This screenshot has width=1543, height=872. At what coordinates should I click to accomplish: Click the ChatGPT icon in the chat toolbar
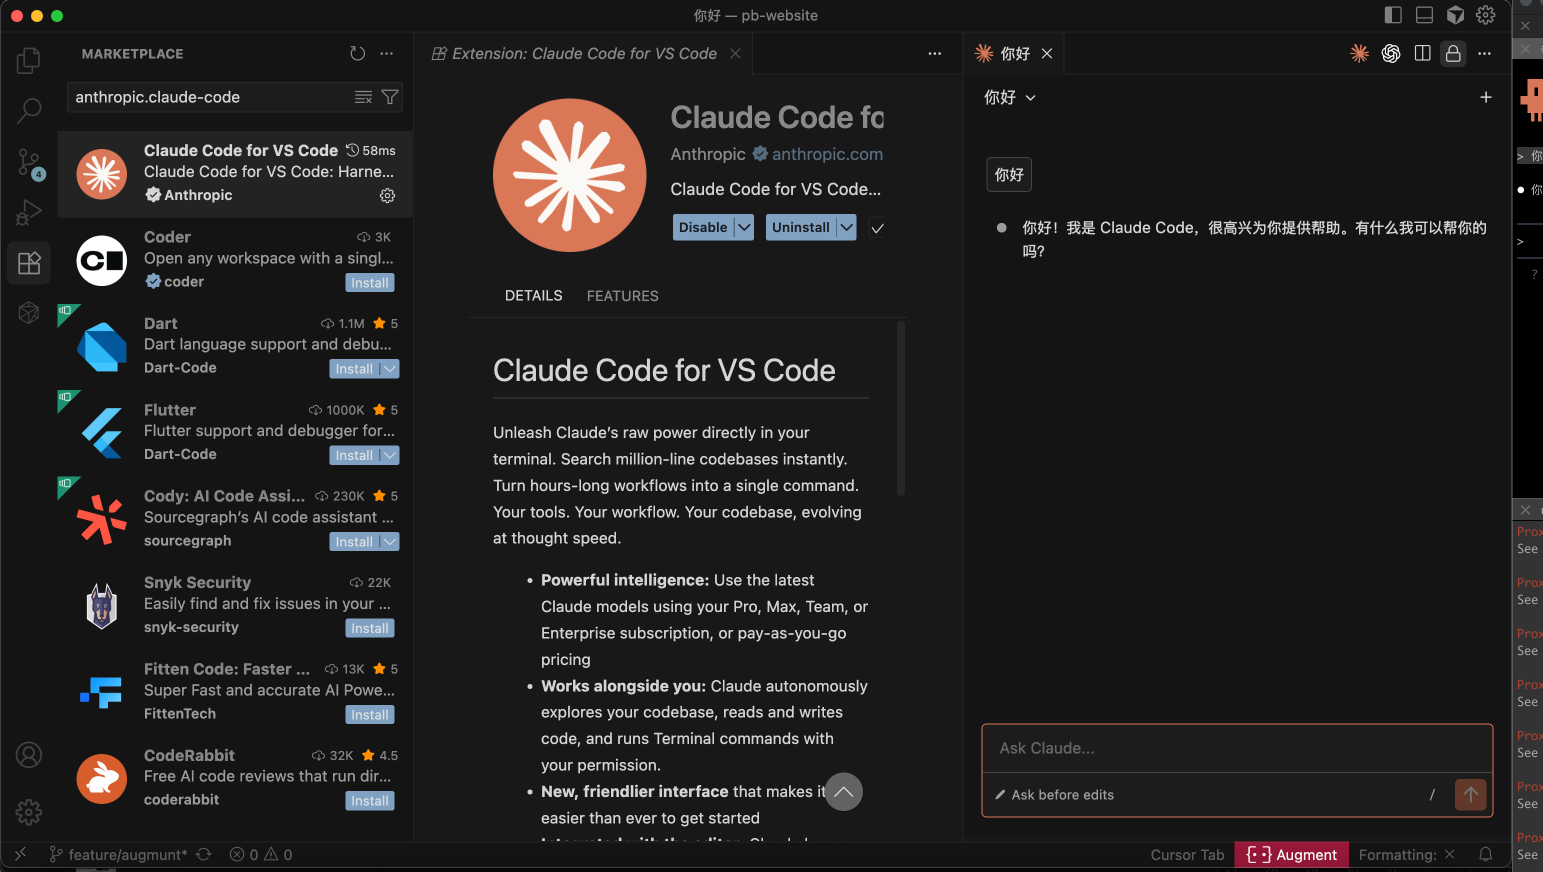pos(1391,53)
